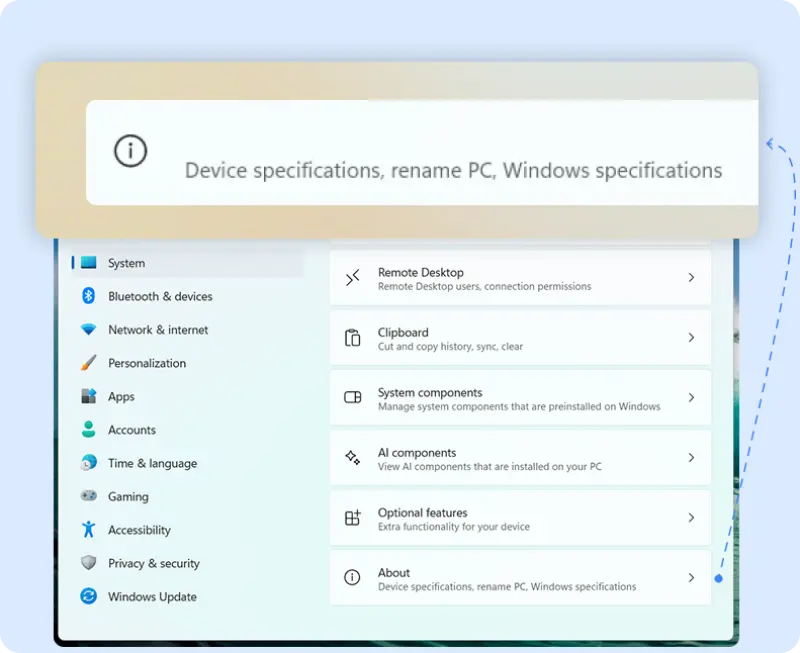The image size is (800, 653).
Task: Go to Privacy & security settings
Action: (187, 563)
